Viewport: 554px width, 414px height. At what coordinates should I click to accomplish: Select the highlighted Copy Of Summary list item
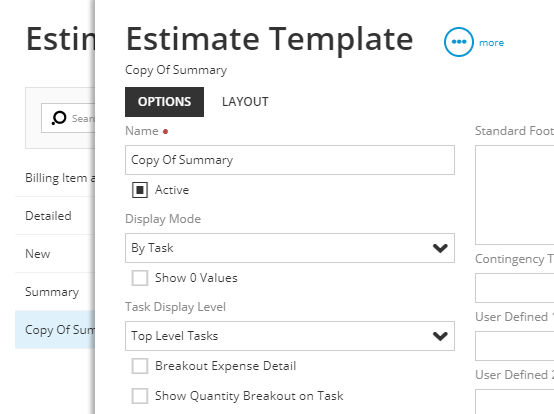tap(55, 330)
